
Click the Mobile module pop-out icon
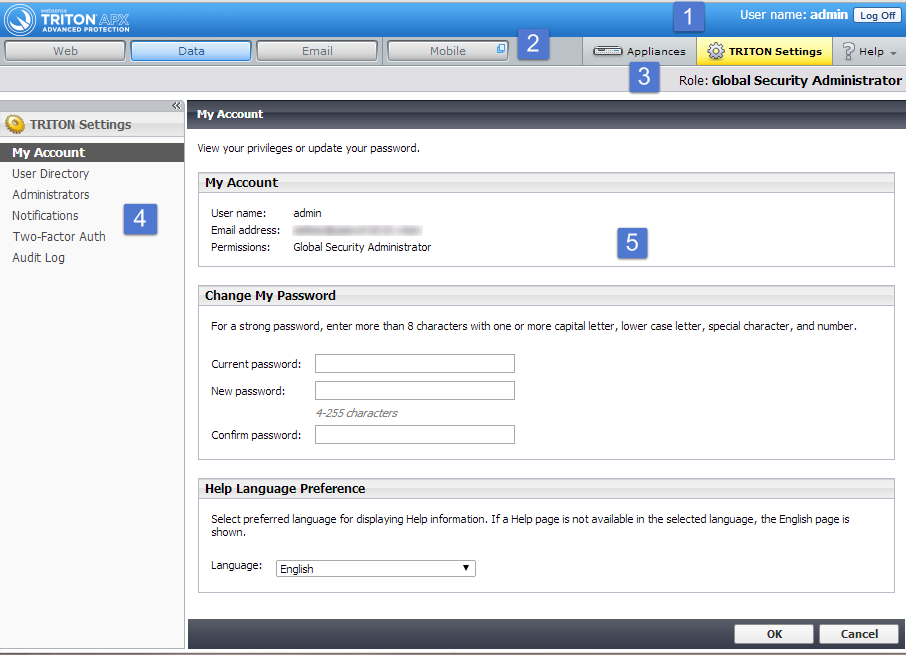pos(502,49)
